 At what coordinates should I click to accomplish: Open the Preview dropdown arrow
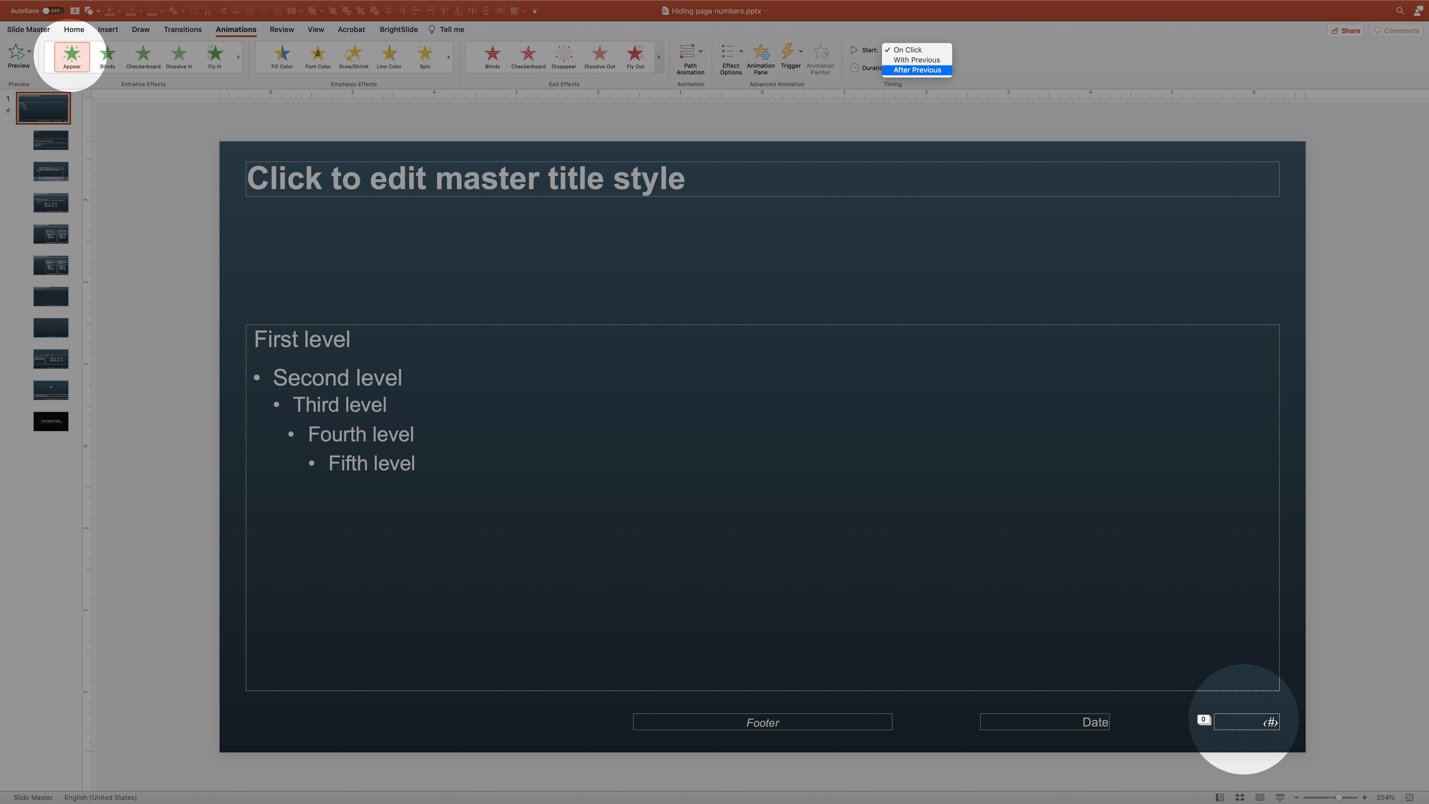pos(29,52)
